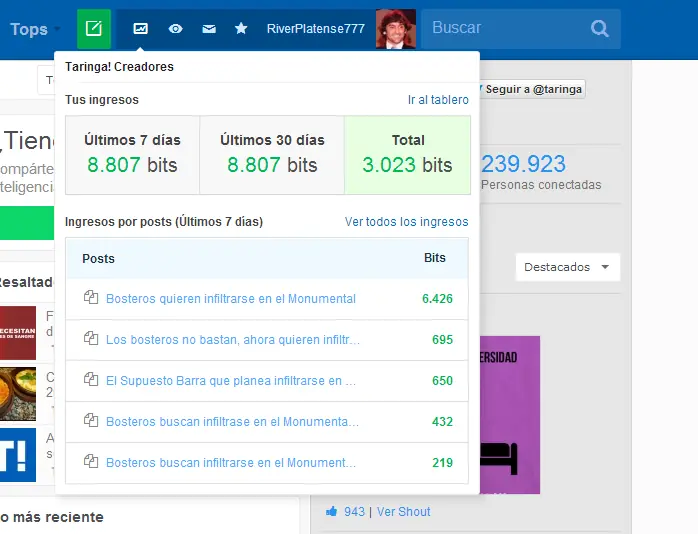This screenshot has height=534, width=698.
Task: Click the user avatar photo
Action: click(396, 29)
